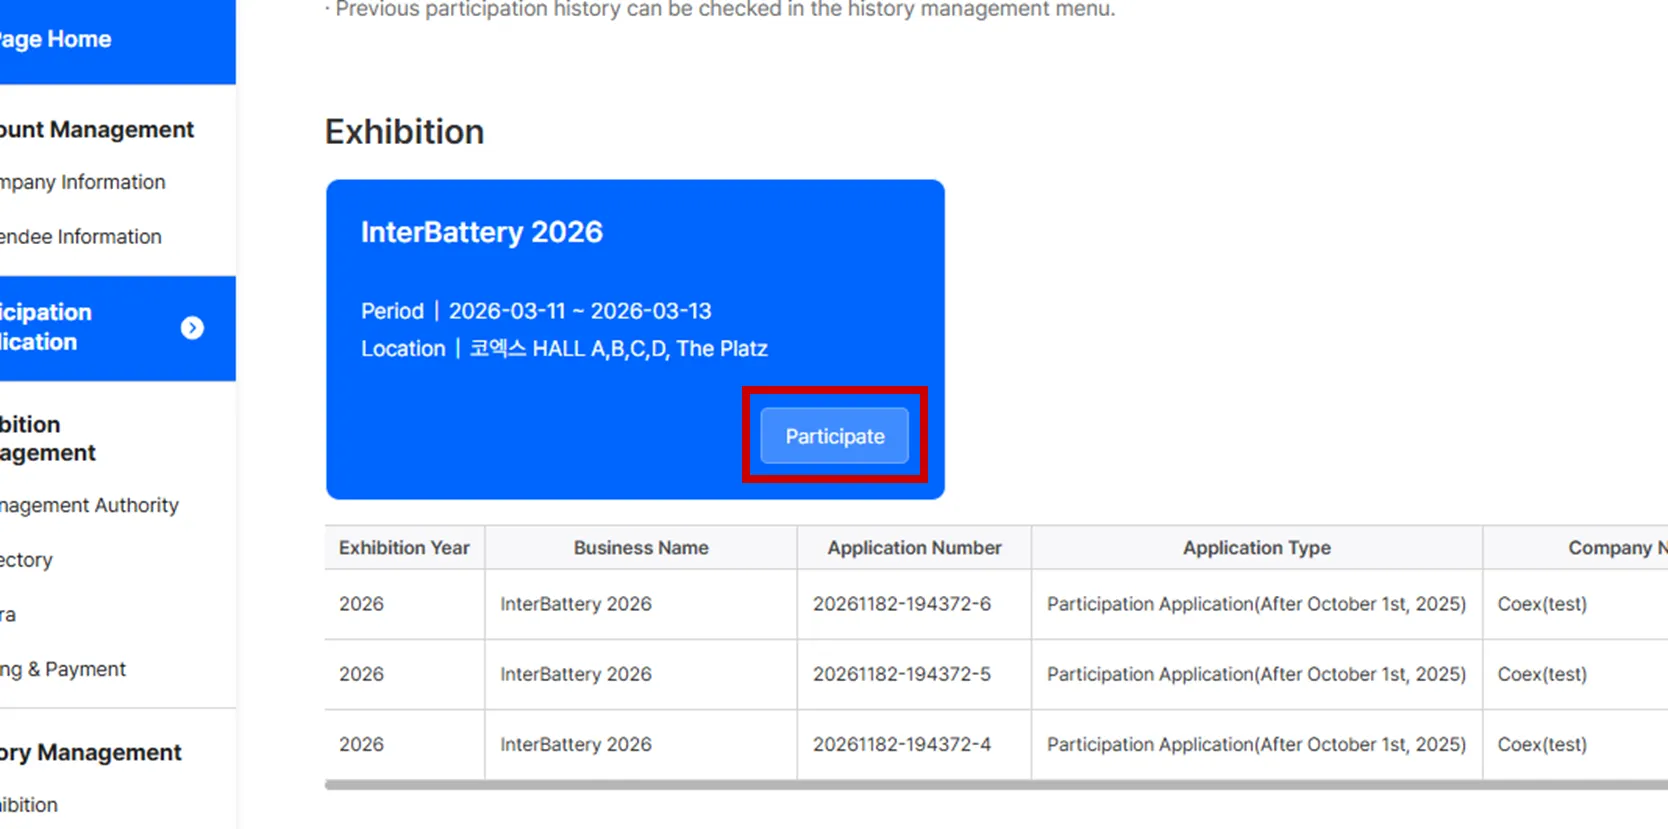Click year 2026 in row 20261182-194372-4
The width and height of the screenshot is (1668, 829).
coord(361,744)
